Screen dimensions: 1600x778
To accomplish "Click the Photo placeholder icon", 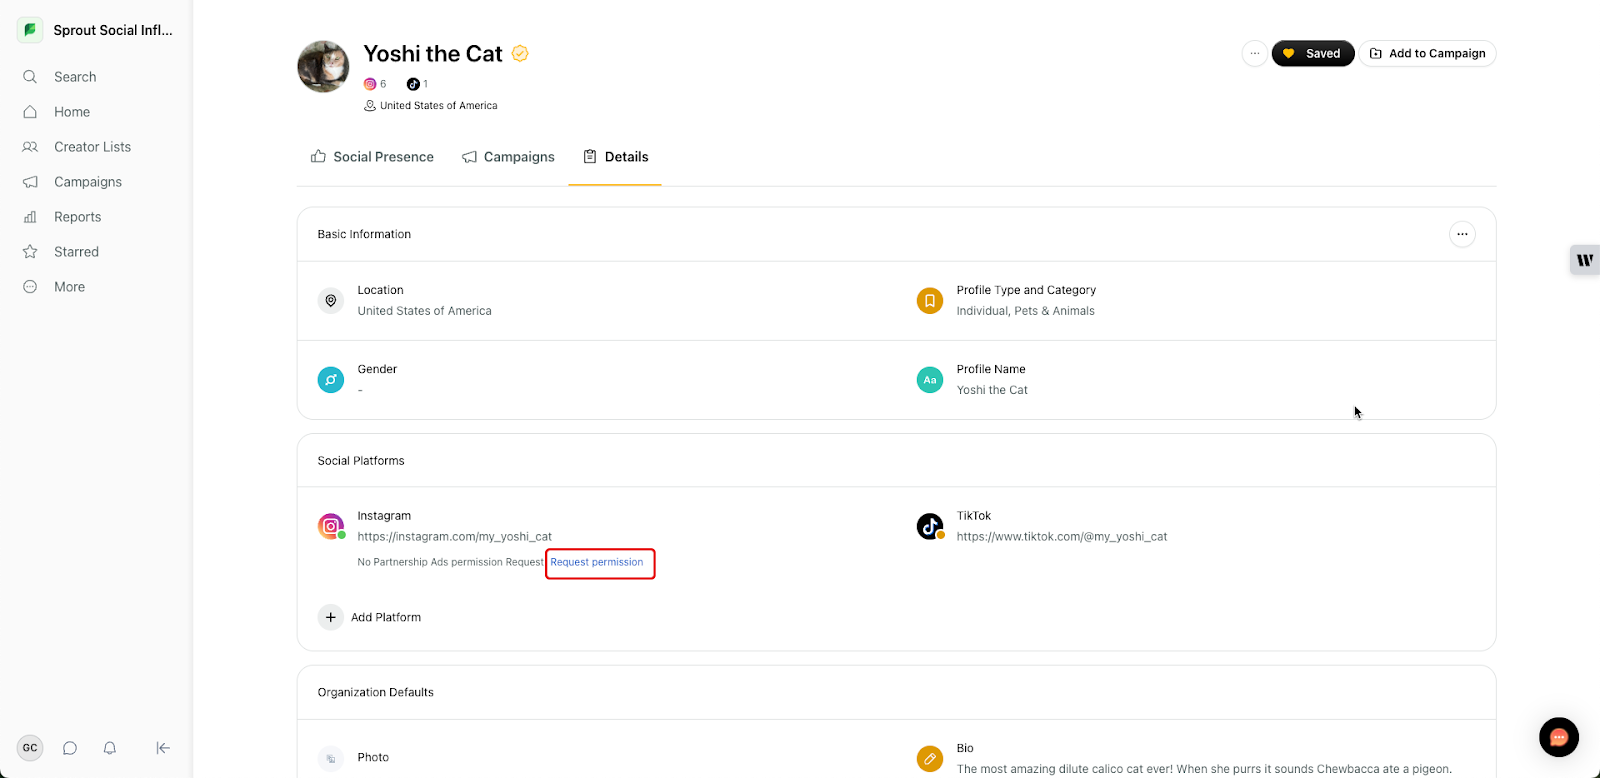I will point(331,759).
